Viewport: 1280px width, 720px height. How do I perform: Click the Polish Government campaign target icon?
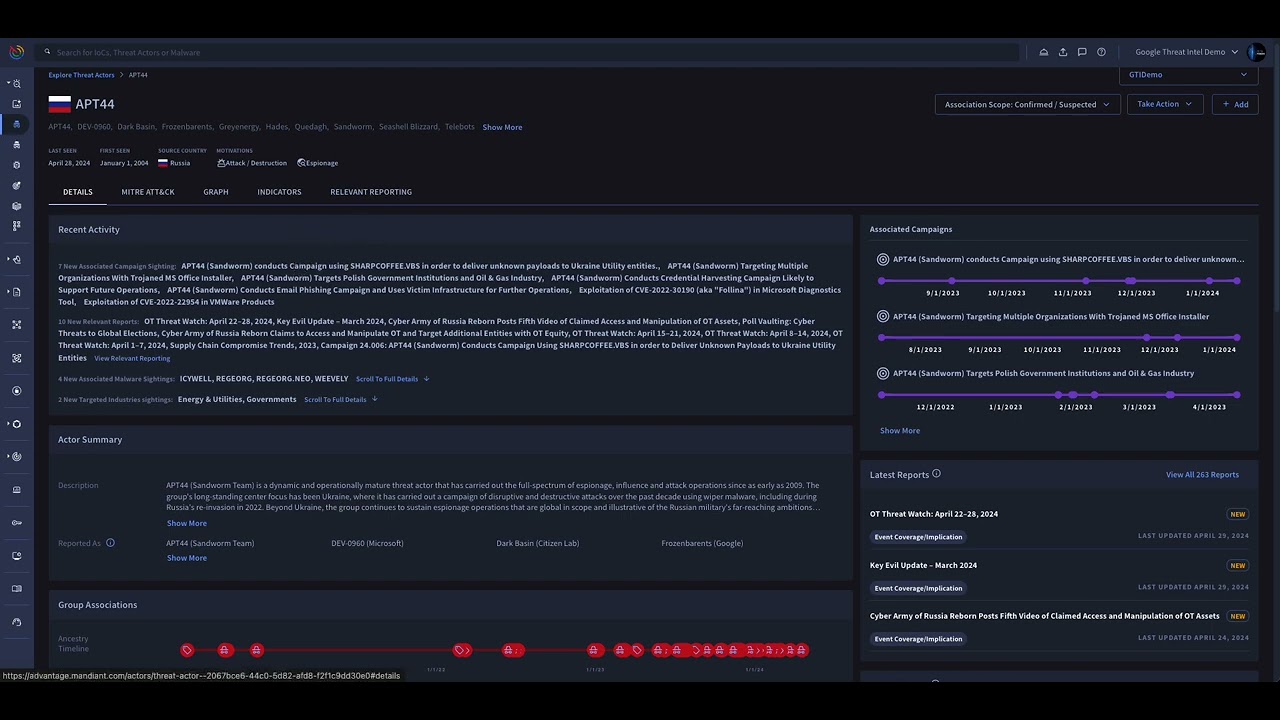883,373
